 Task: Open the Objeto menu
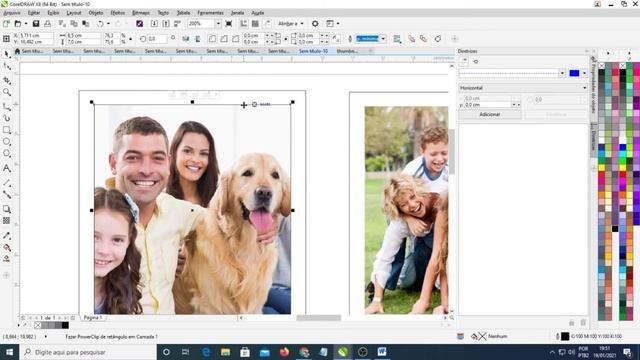click(x=96, y=13)
